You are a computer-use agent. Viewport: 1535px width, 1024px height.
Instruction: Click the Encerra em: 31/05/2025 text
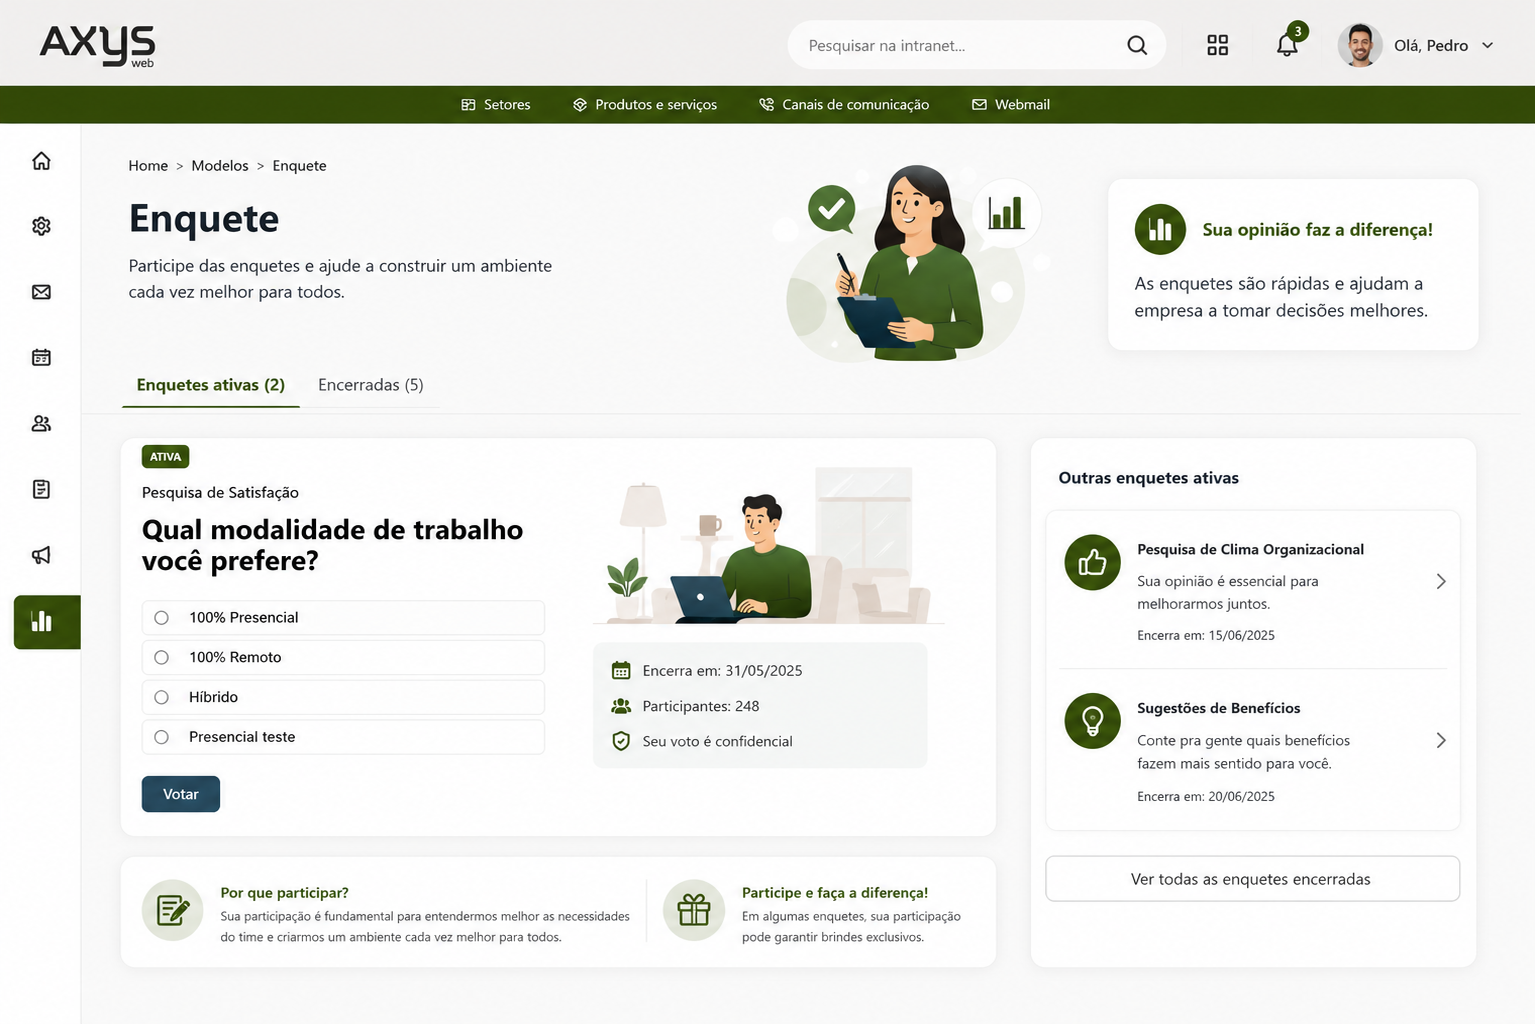point(722,671)
